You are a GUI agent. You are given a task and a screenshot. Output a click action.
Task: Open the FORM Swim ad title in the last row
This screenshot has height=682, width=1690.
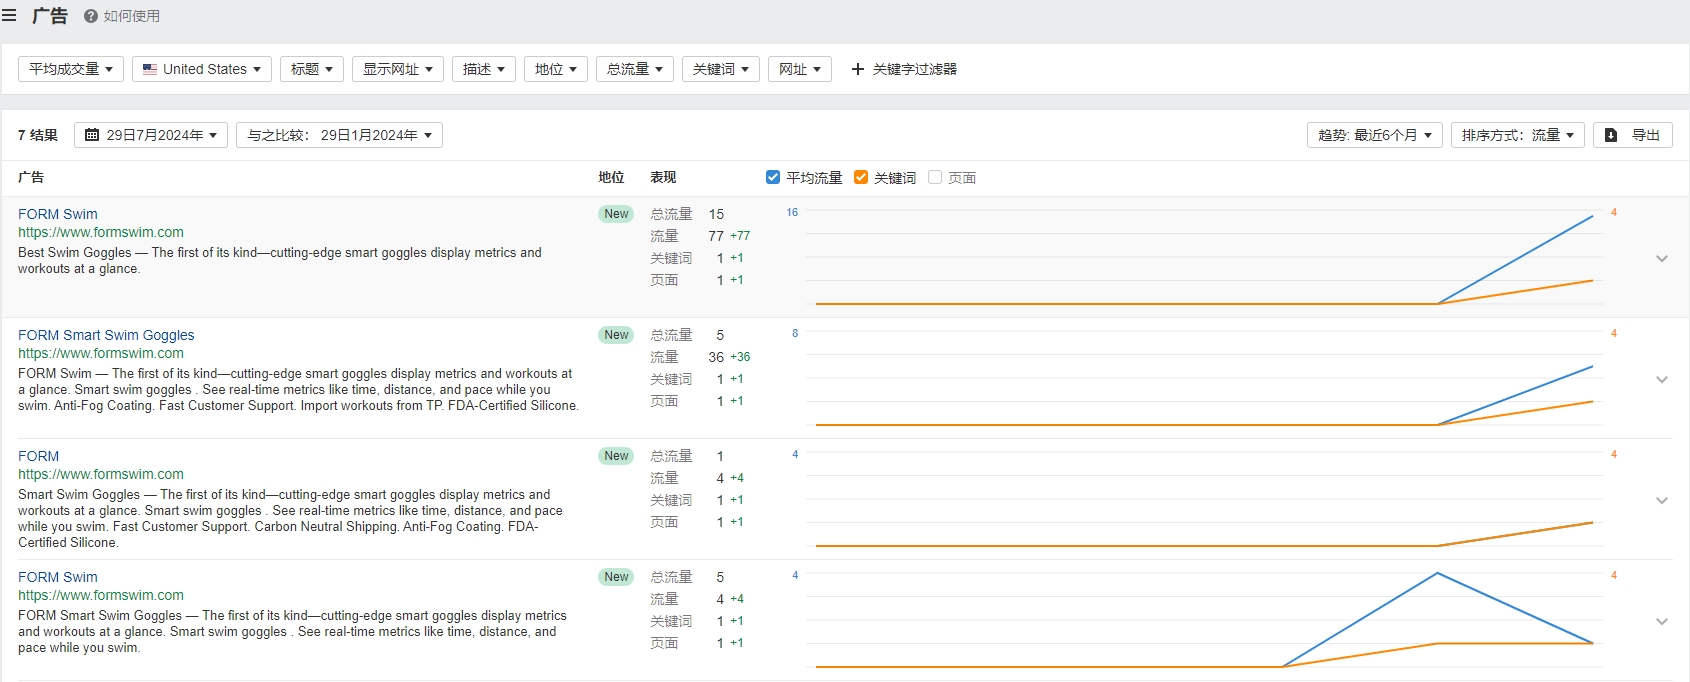click(x=58, y=577)
